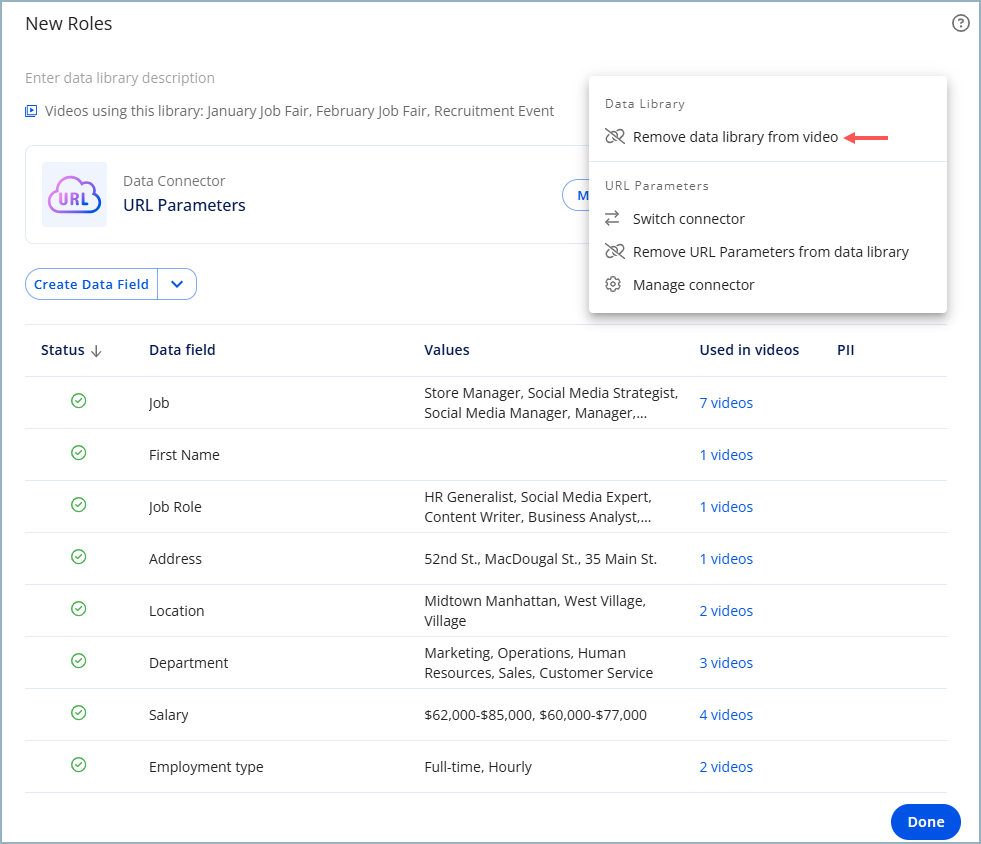The width and height of the screenshot is (981, 844).
Task: Click the Used in videos column header
Action: [749, 350]
